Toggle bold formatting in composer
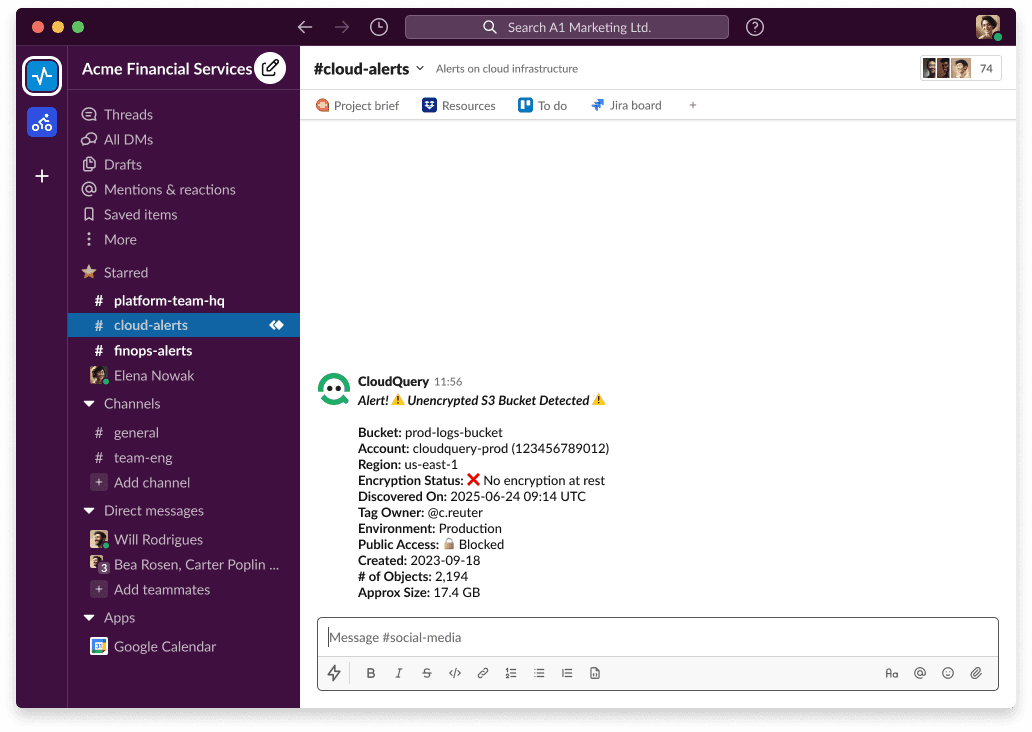Screen dimensions: 1032x732 tap(371, 673)
